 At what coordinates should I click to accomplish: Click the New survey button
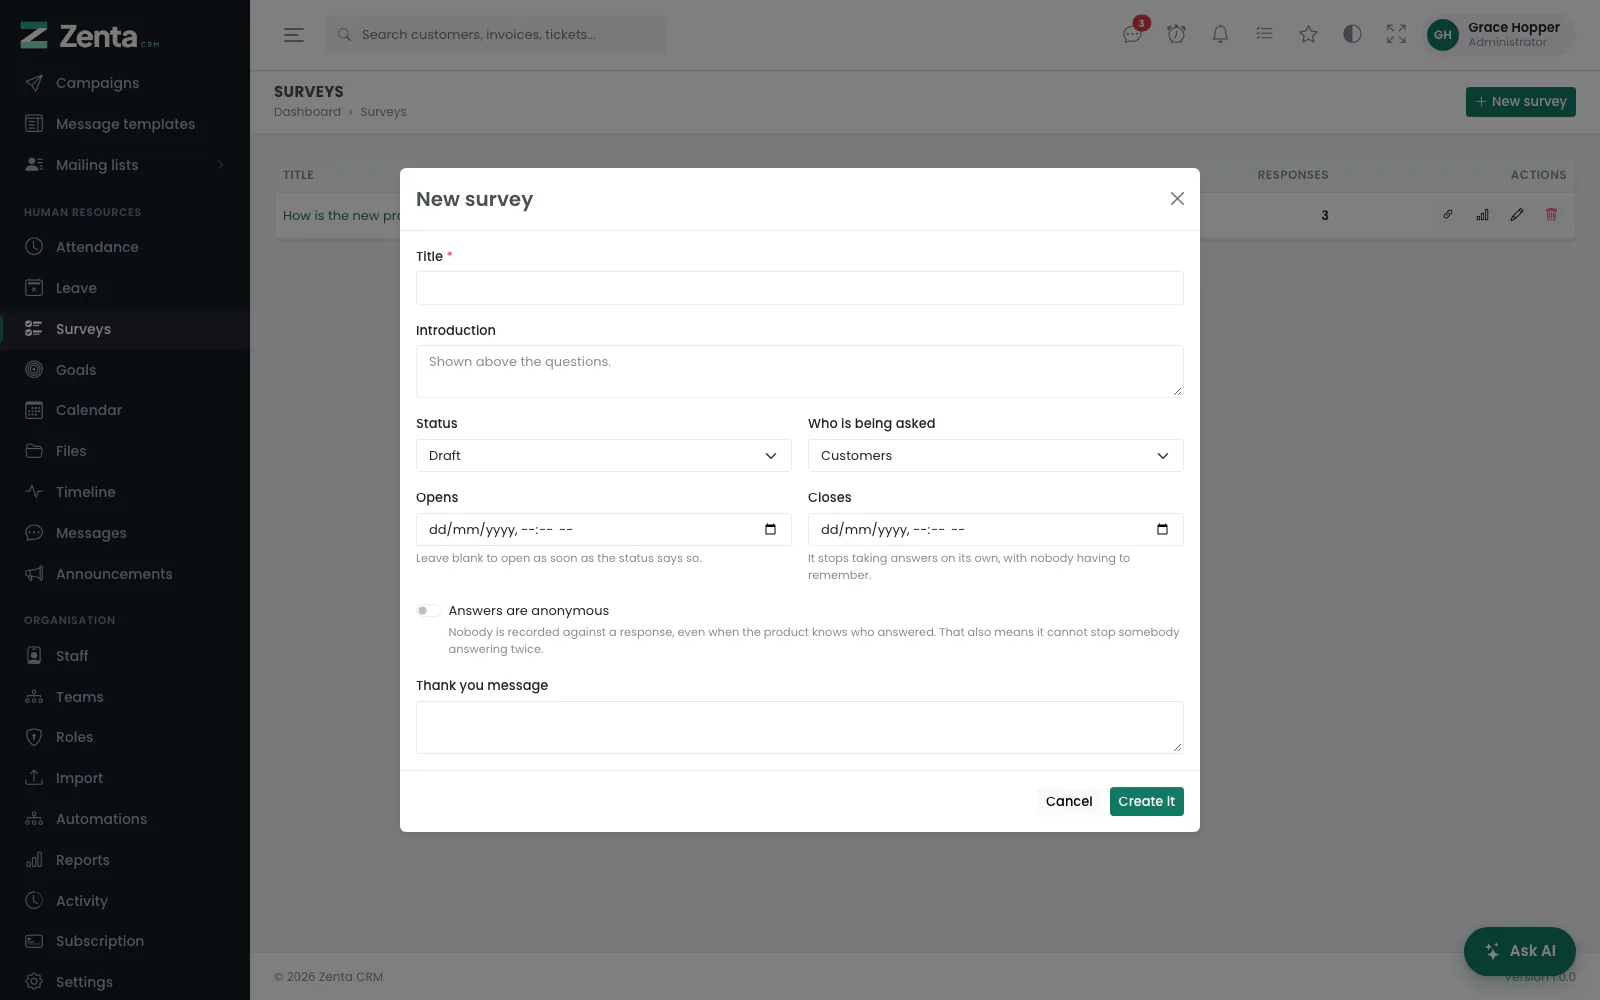[1521, 102]
